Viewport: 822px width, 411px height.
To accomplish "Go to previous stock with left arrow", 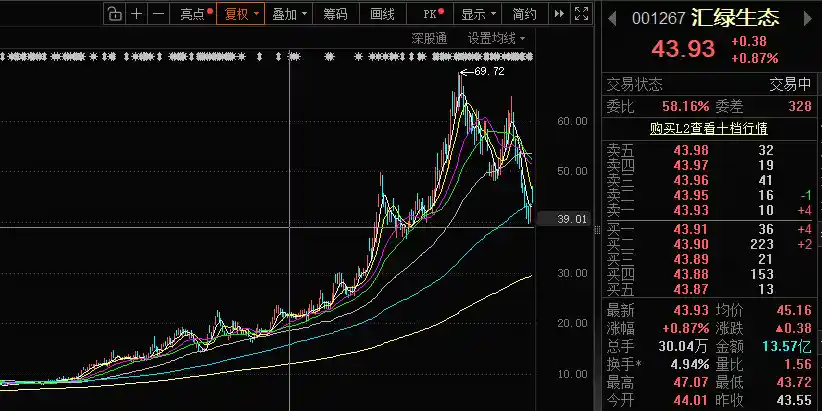I will [x=612, y=19].
